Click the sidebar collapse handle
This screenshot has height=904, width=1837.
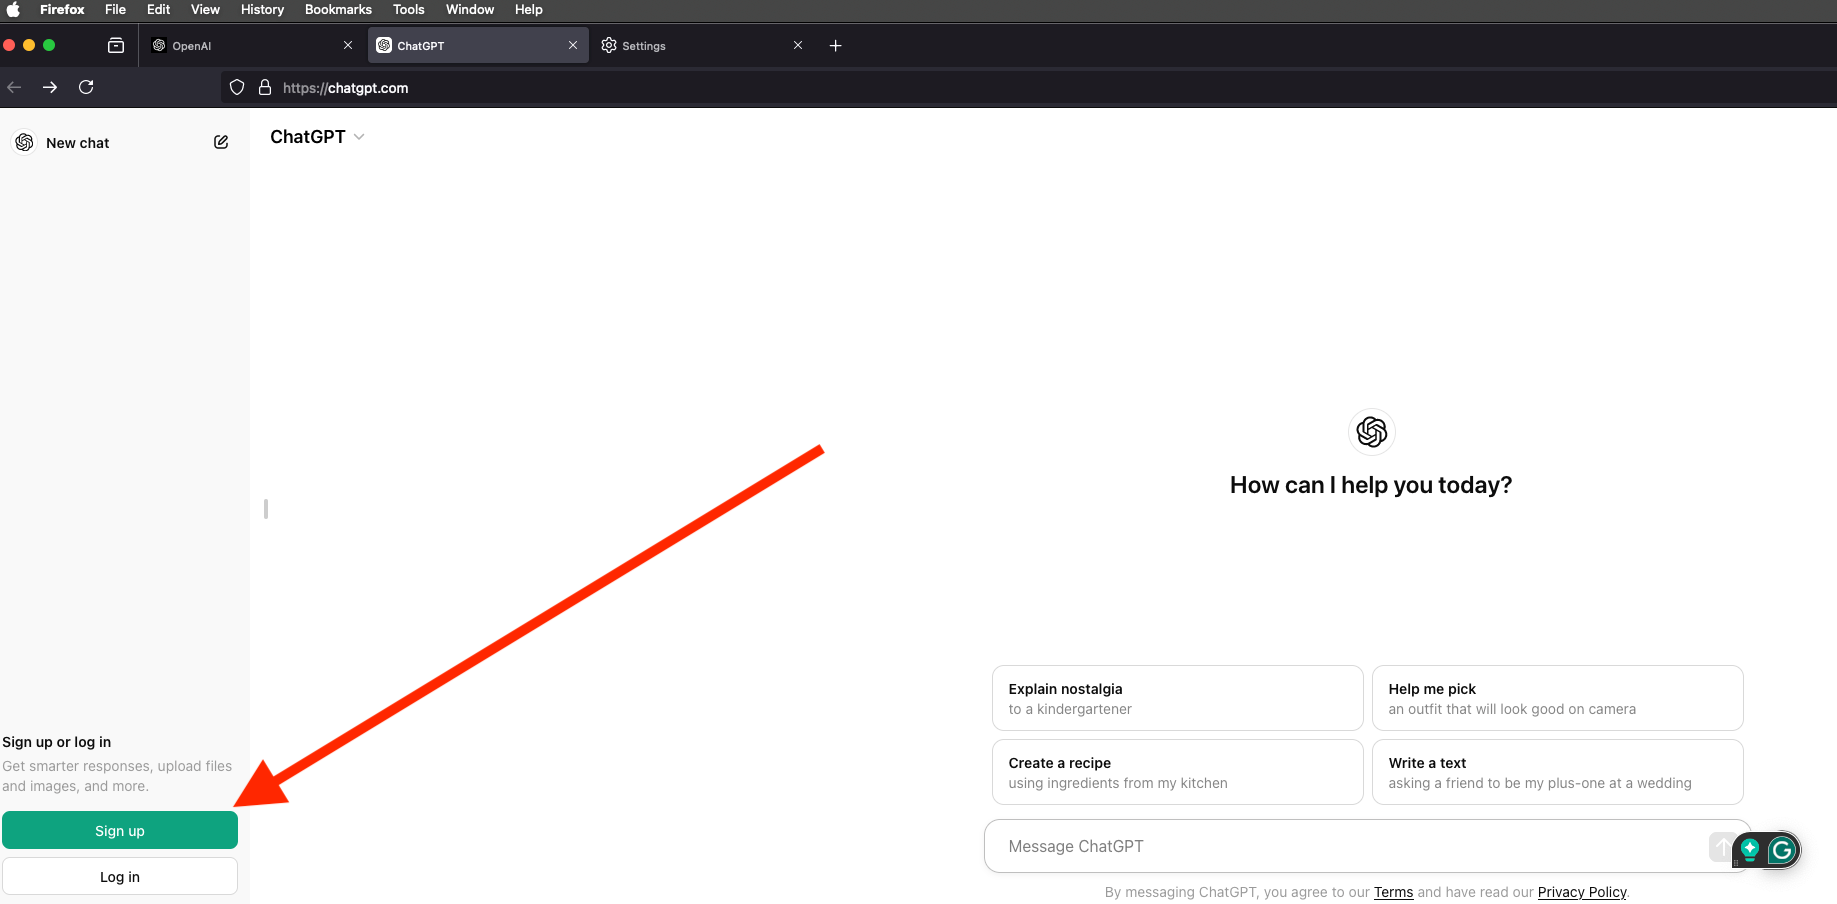[265, 509]
